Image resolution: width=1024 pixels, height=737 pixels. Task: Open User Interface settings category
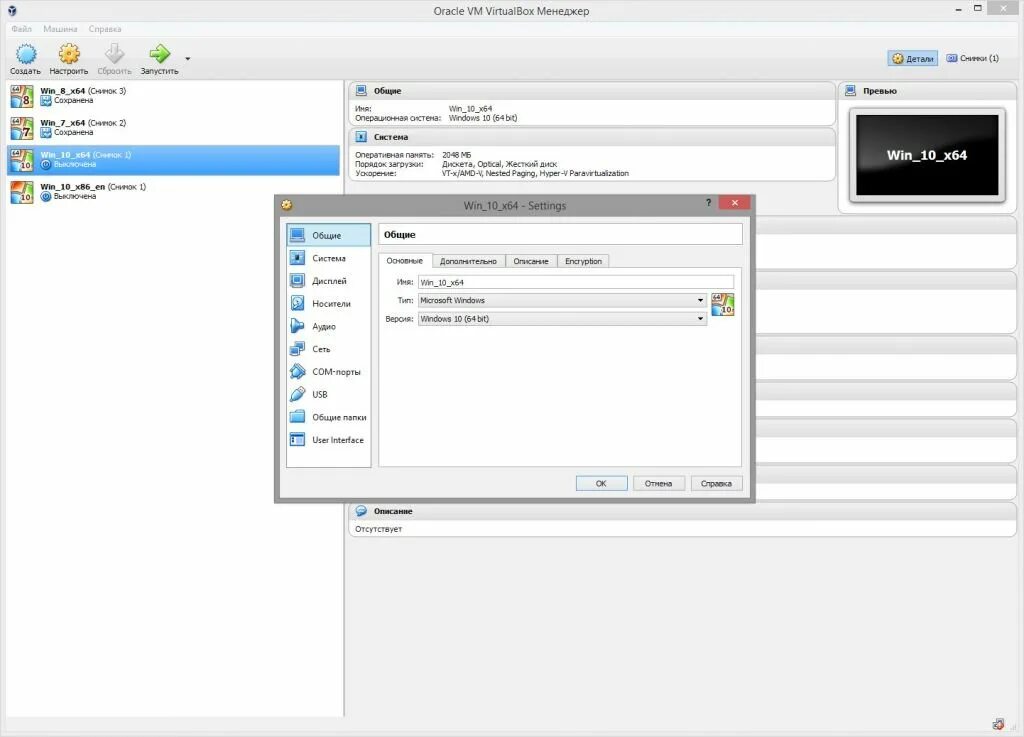pyautogui.click(x=328, y=440)
